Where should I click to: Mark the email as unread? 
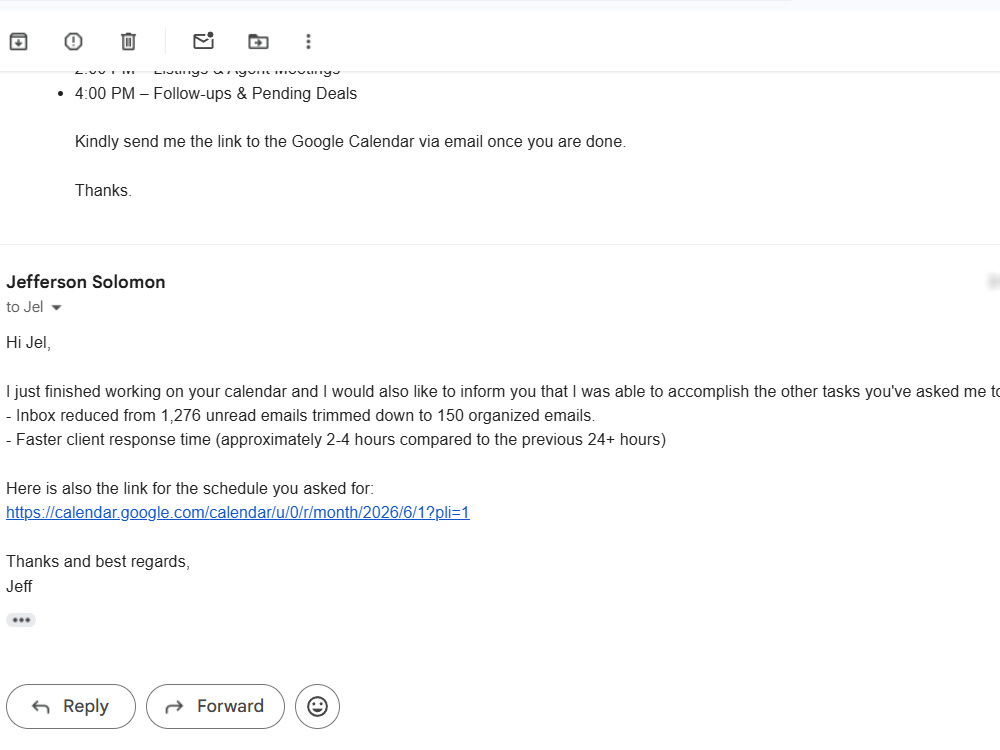coord(203,41)
